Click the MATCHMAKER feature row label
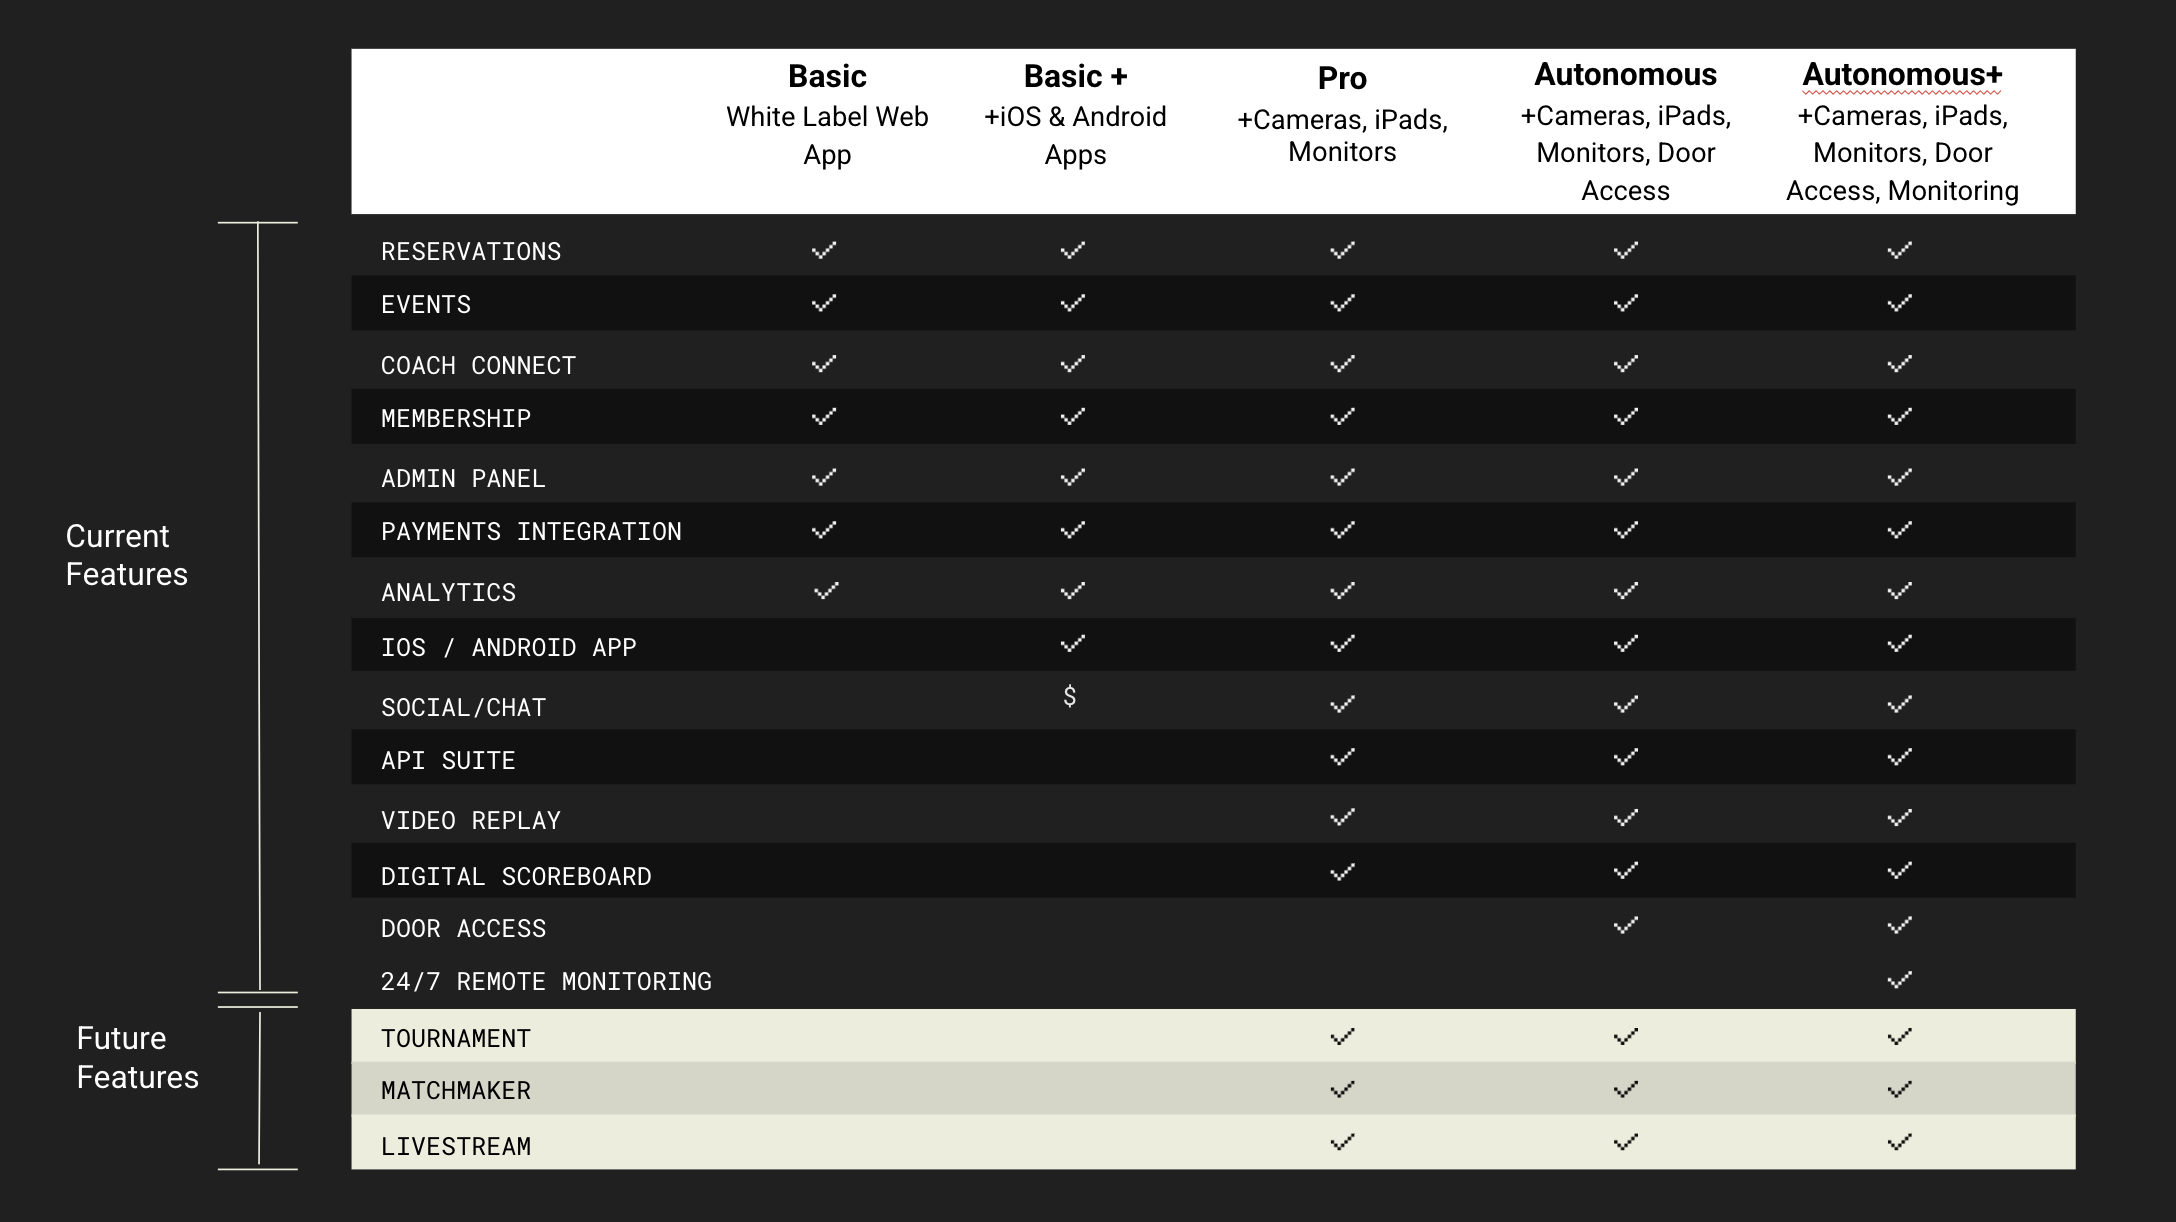The width and height of the screenshot is (2176, 1222). pos(456,1091)
